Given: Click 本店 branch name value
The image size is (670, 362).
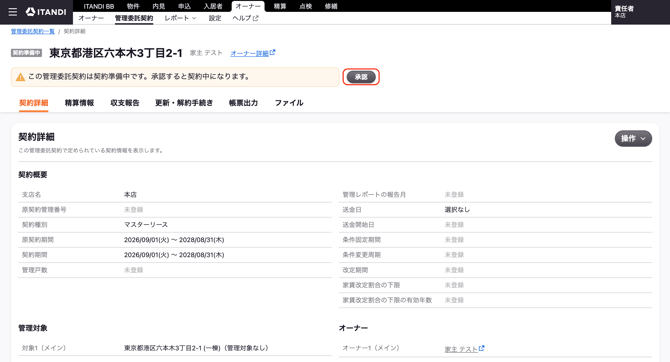Looking at the screenshot, I should (130, 195).
